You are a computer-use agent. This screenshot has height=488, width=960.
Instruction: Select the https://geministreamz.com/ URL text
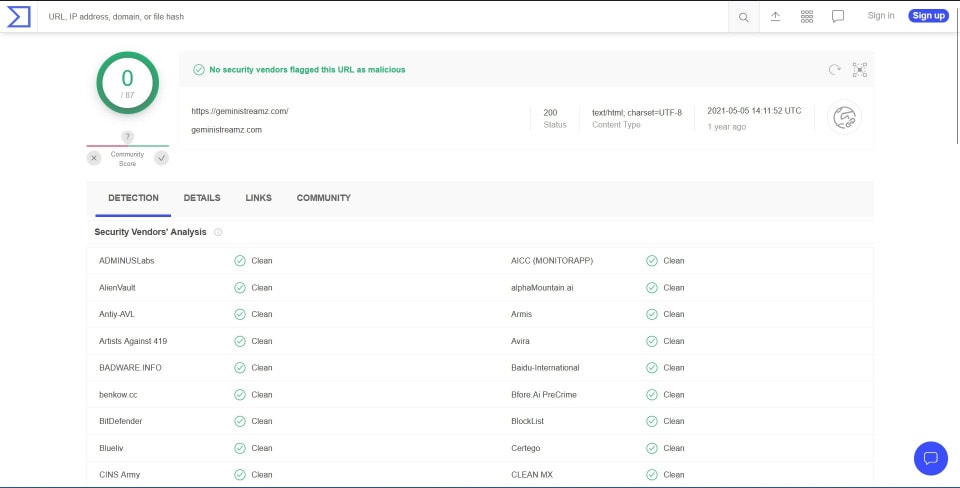(240, 111)
